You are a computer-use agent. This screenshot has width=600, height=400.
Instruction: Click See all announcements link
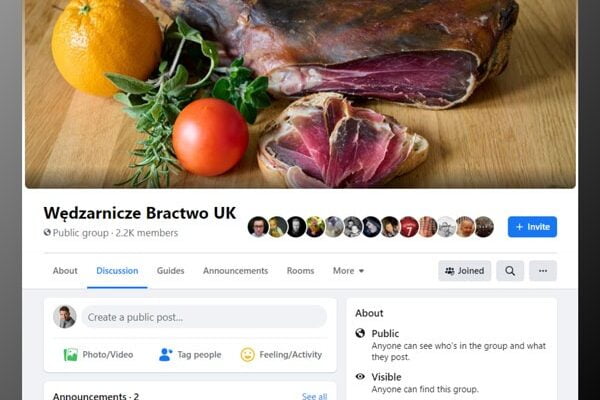(314, 396)
